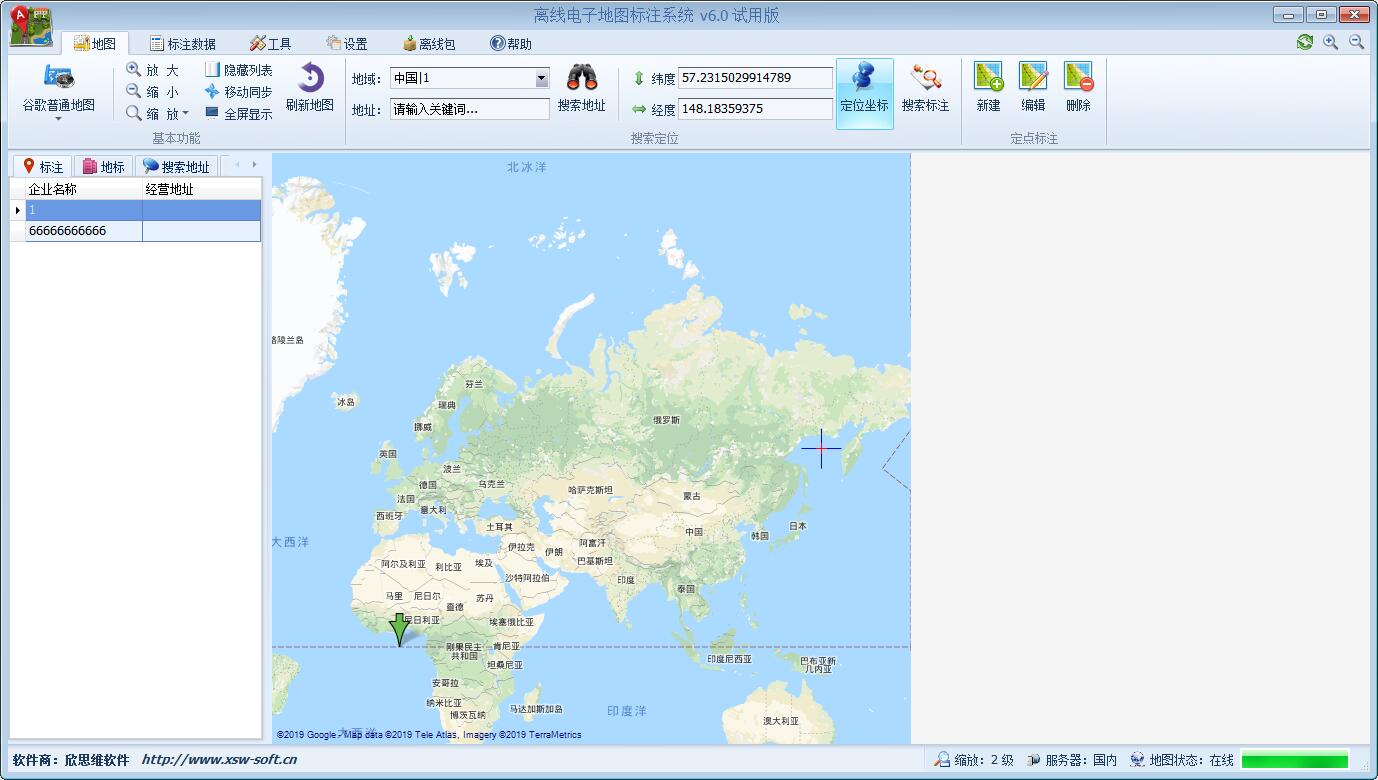The width and height of the screenshot is (1378, 780).
Task: Select the table row named 1
Action: point(143,210)
